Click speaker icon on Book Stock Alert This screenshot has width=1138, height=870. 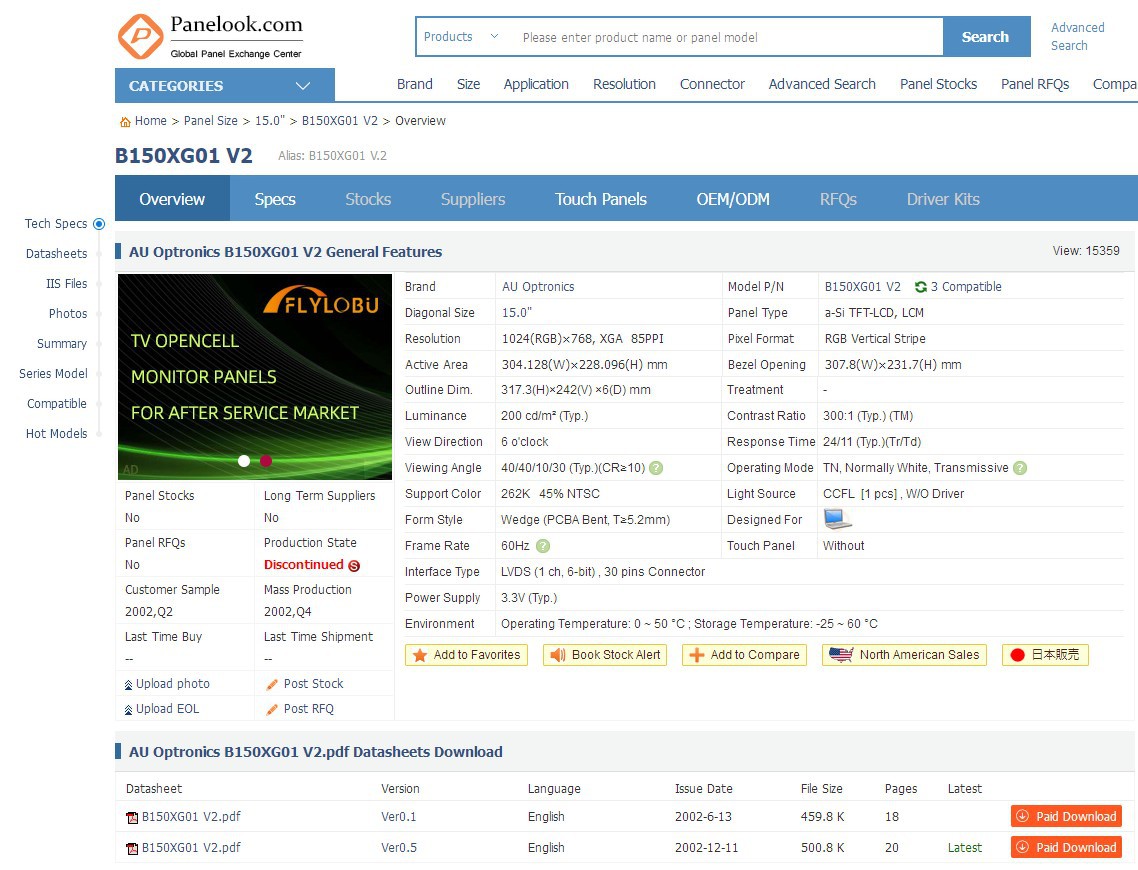[x=557, y=655]
